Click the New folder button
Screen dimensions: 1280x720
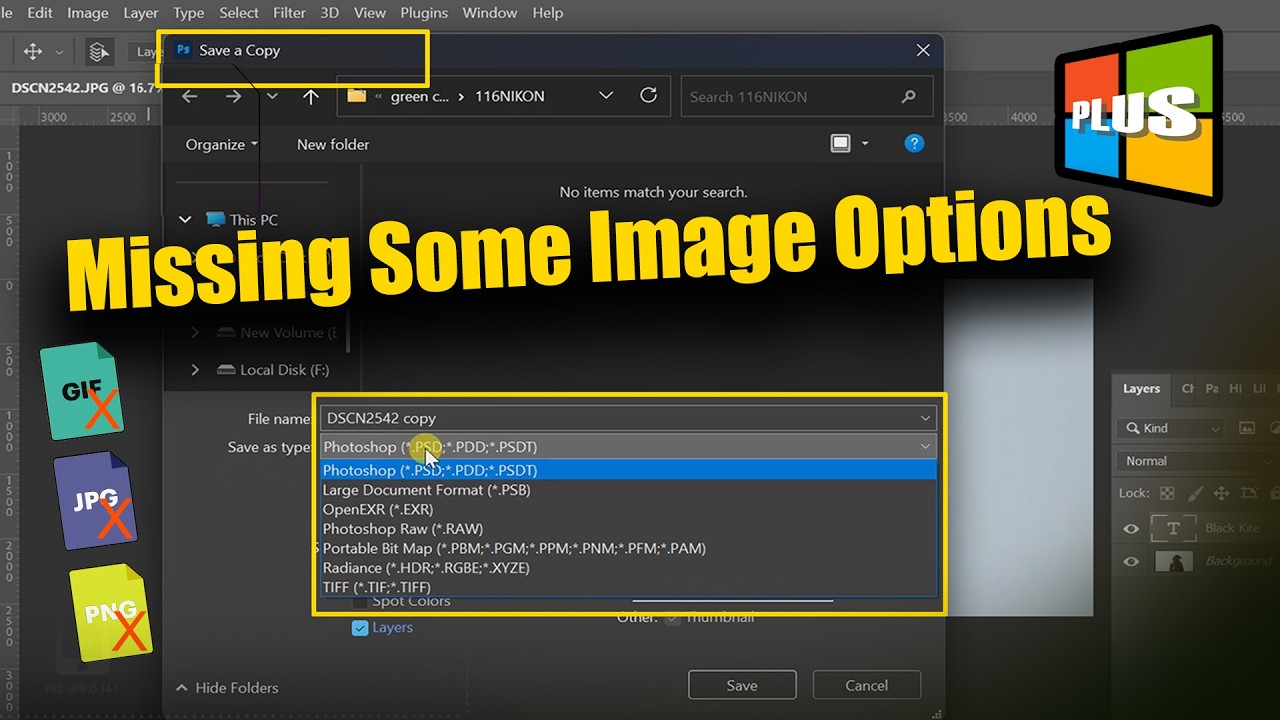click(x=333, y=144)
